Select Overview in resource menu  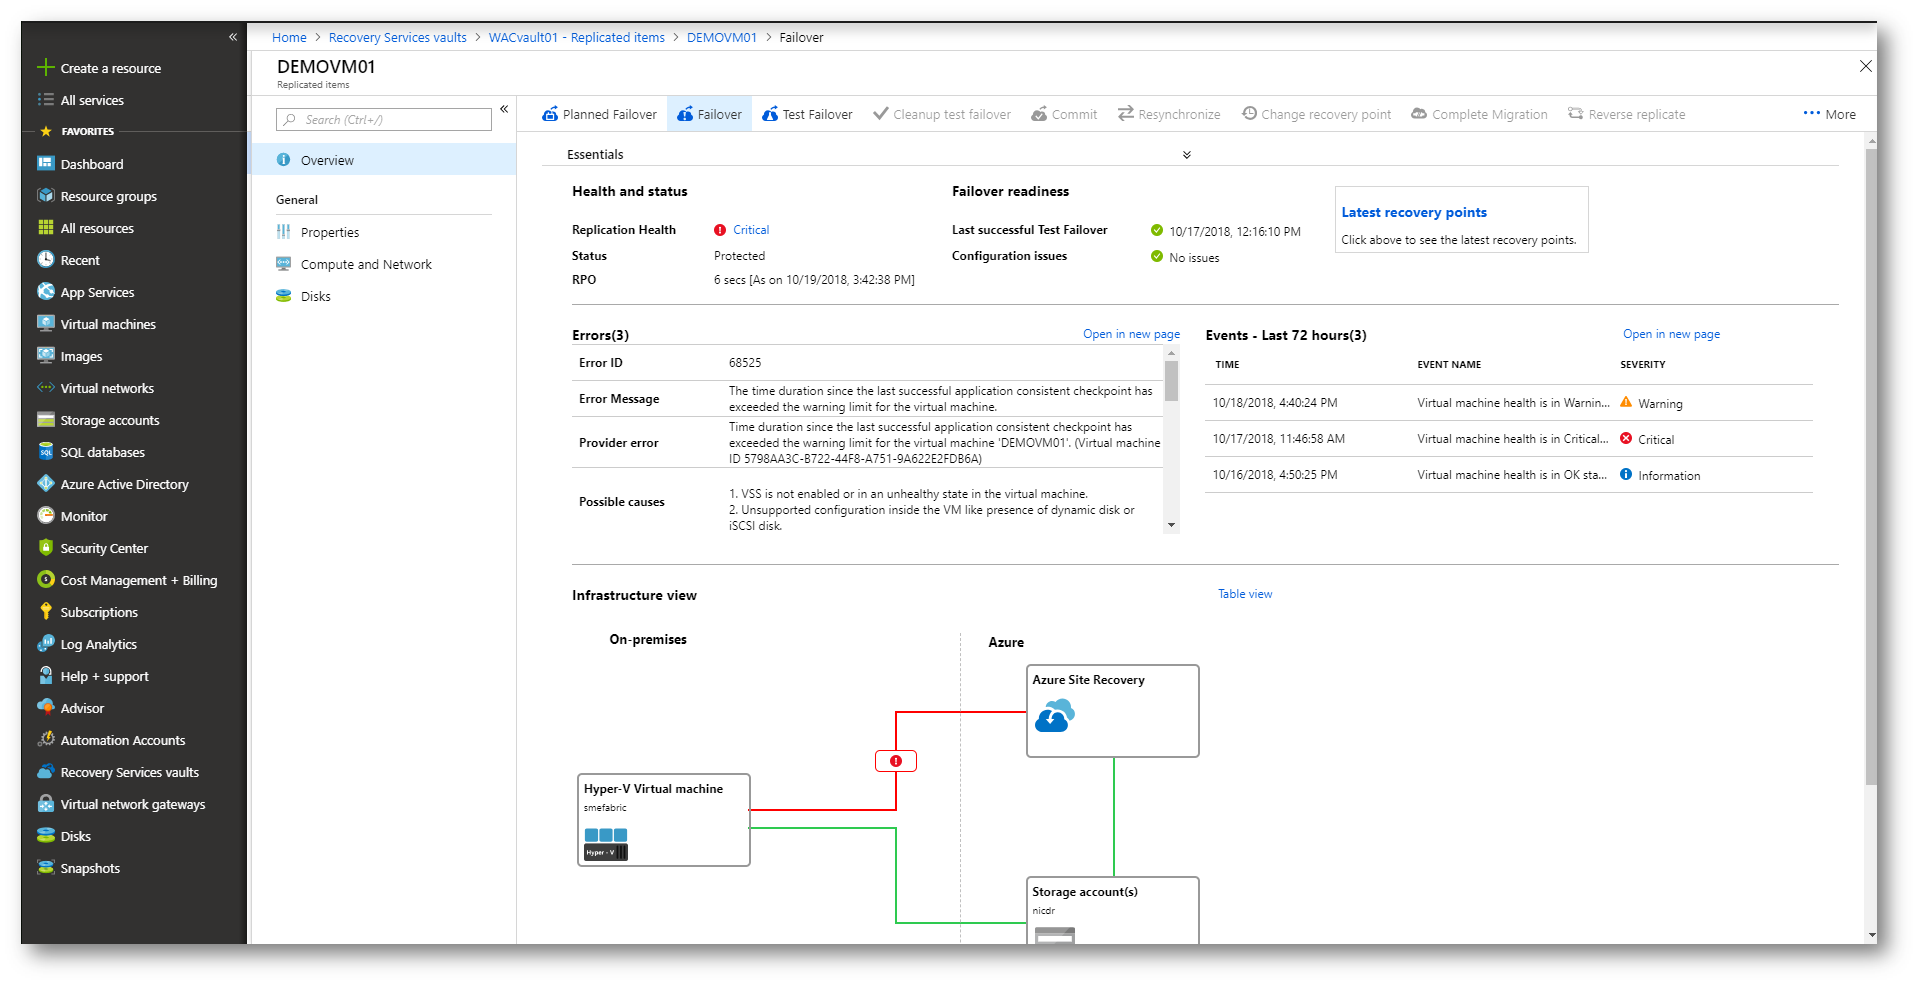383,160
